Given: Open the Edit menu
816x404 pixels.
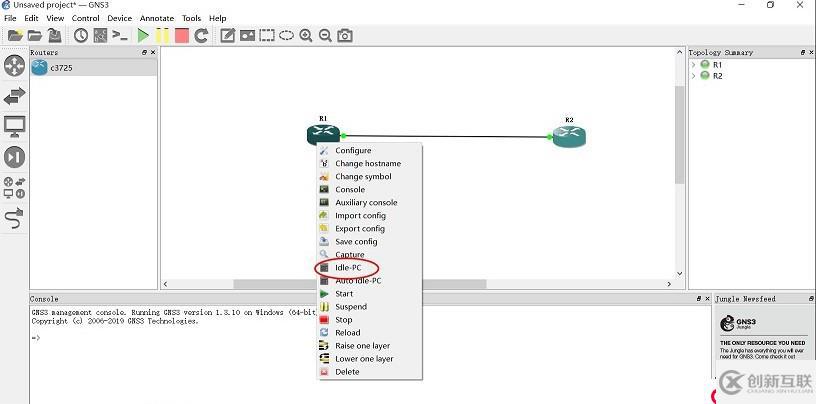Looking at the screenshot, I should (x=31, y=18).
